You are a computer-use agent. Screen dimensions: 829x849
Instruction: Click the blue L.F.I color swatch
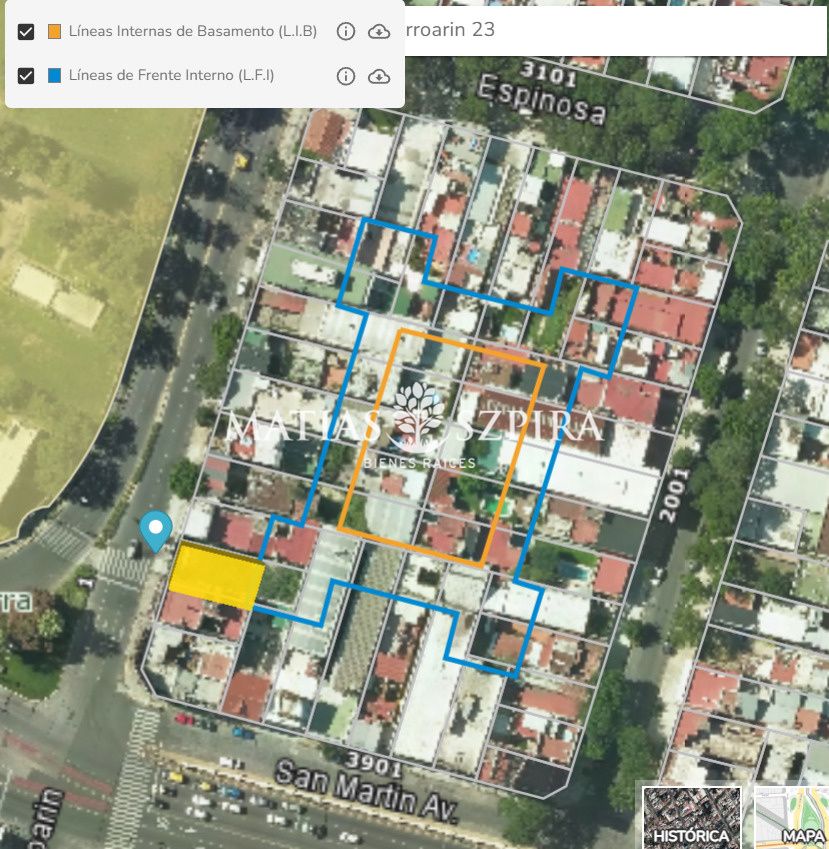[54, 76]
